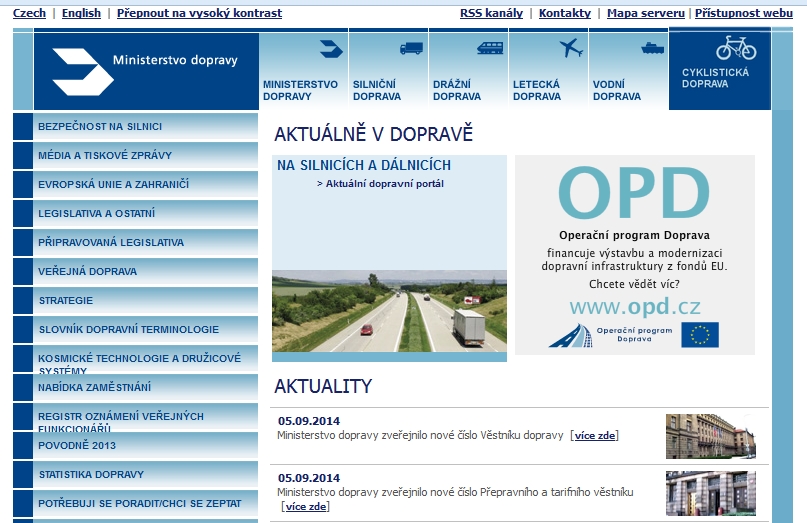Click building thumbnail beside Přepravní věstník news

point(711,493)
